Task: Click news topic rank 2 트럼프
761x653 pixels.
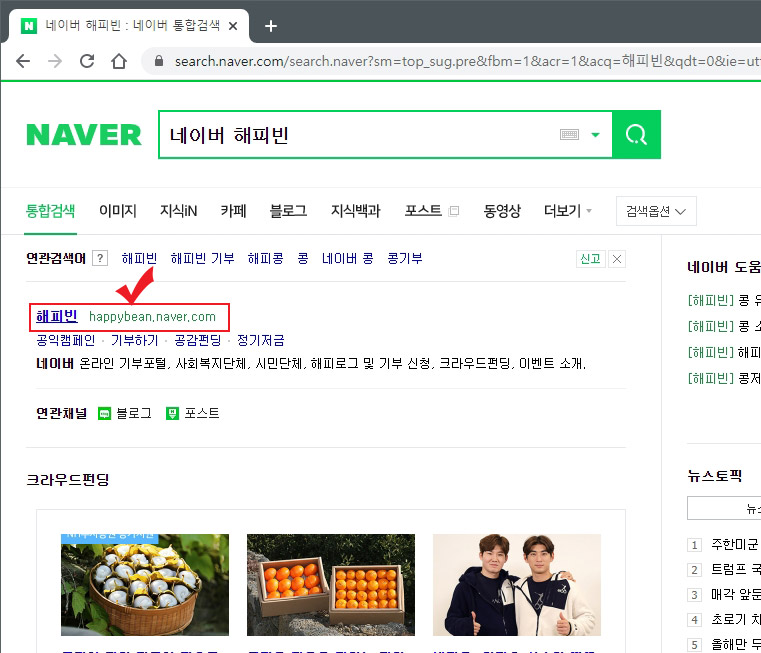Action: tap(735, 569)
